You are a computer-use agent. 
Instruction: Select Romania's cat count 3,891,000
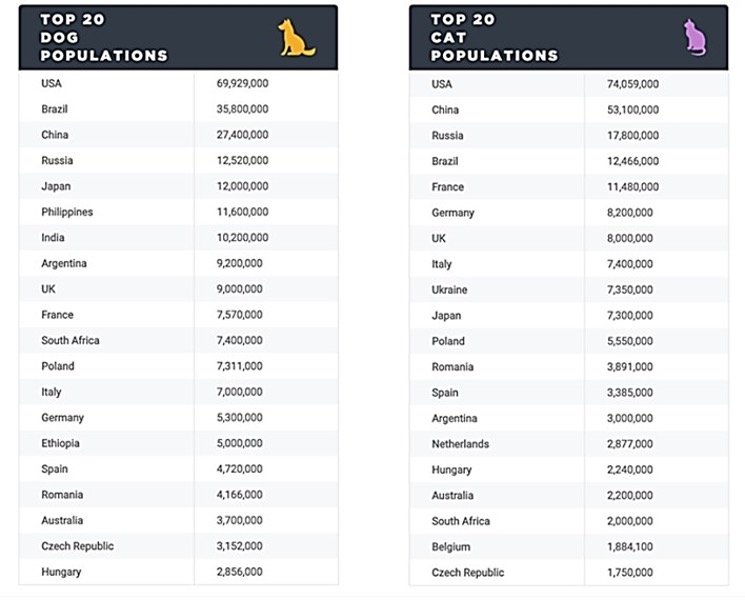pyautogui.click(x=630, y=367)
